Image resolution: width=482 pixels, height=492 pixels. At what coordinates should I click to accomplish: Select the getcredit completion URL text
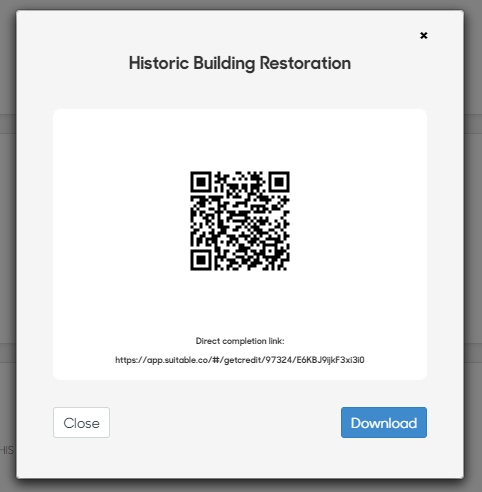click(x=240, y=360)
